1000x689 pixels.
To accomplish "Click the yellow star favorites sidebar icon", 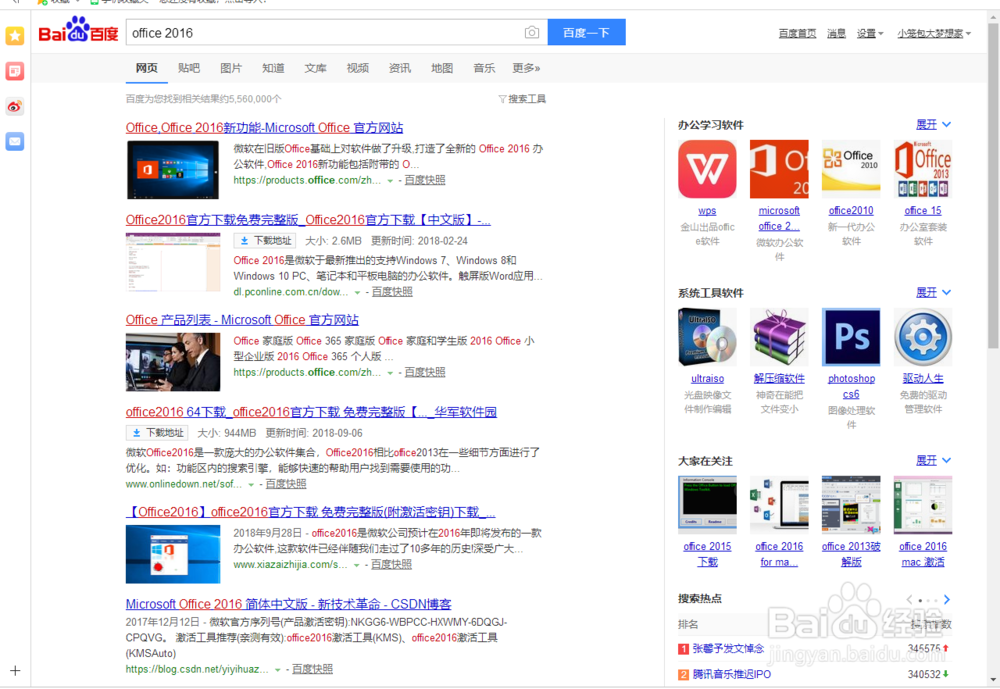I will click(x=15, y=36).
